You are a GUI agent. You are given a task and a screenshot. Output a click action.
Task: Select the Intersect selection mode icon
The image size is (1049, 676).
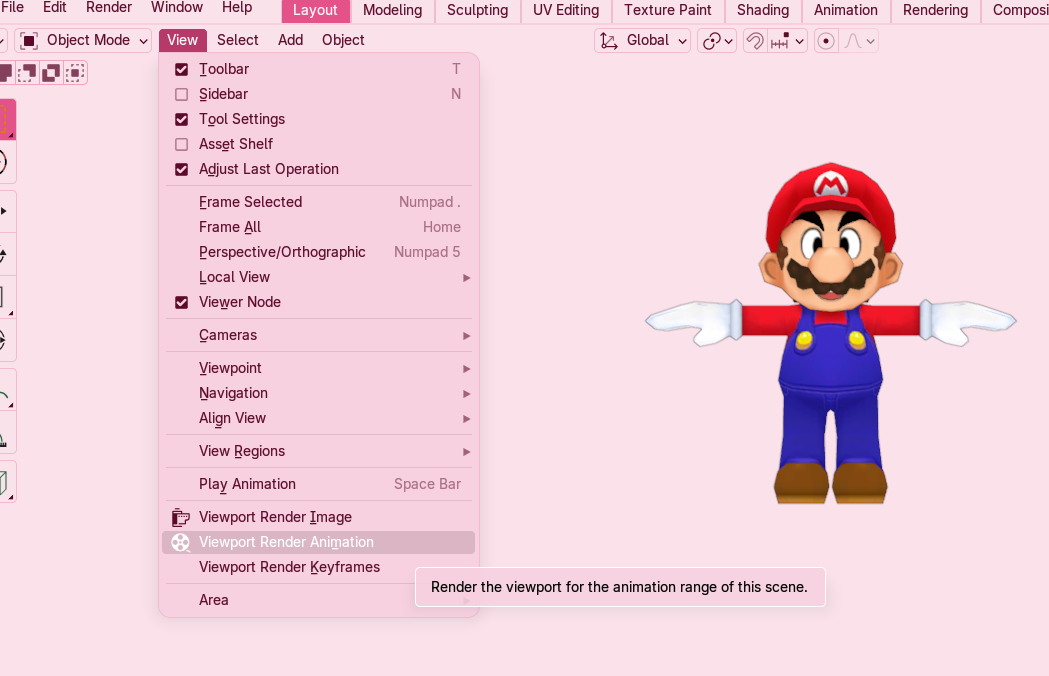click(x=75, y=72)
